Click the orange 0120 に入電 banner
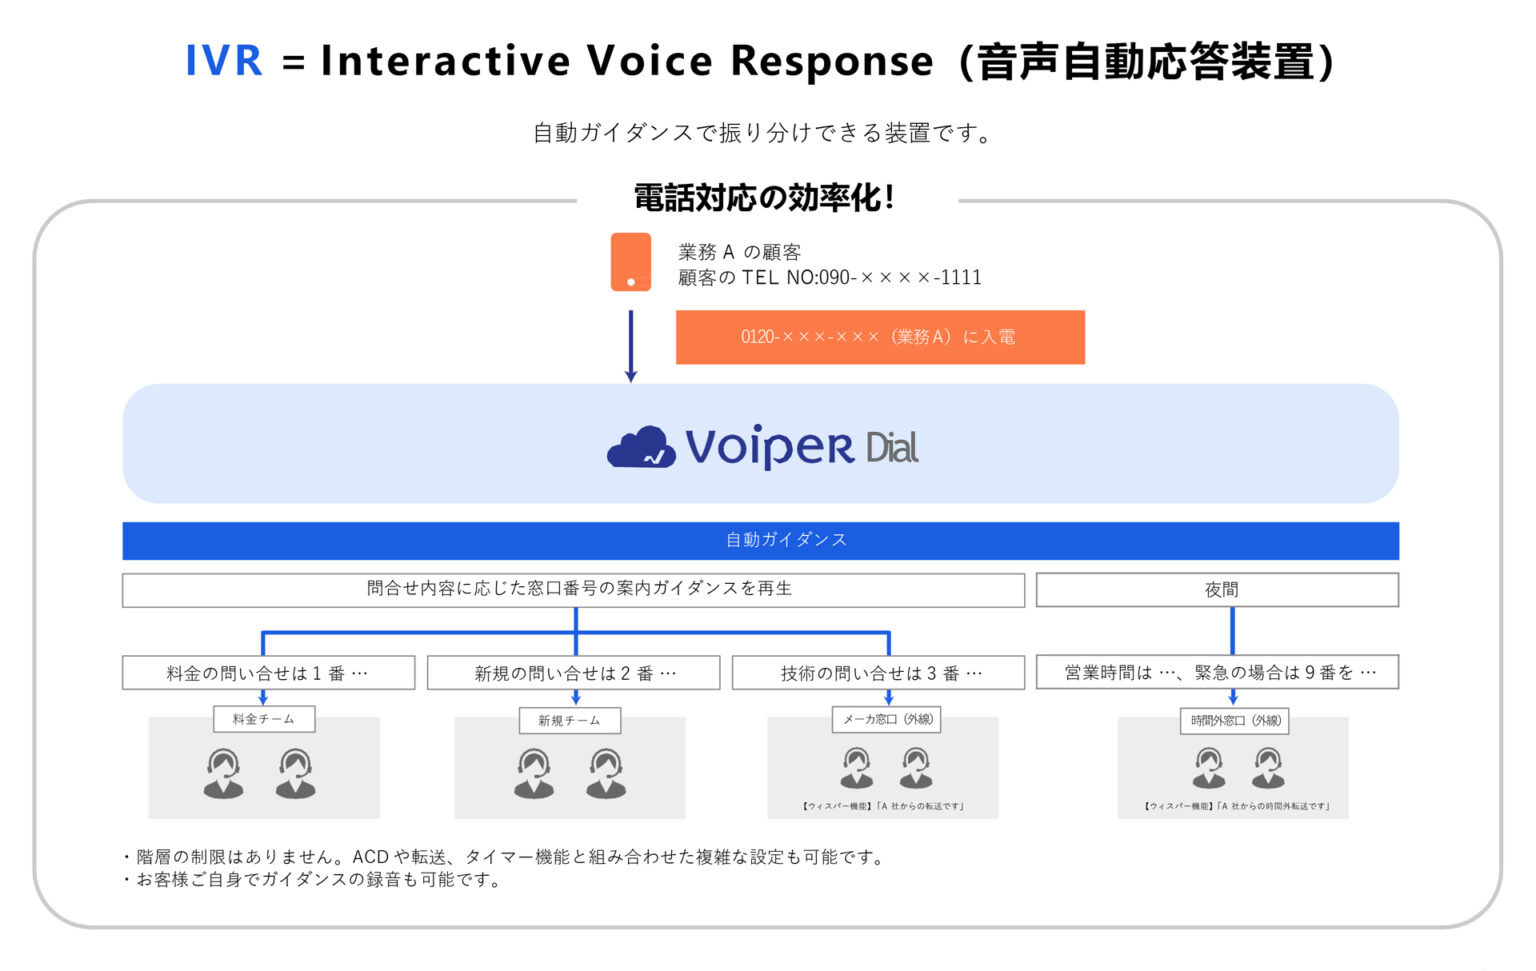The height and width of the screenshot is (971, 1536). [x=880, y=337]
